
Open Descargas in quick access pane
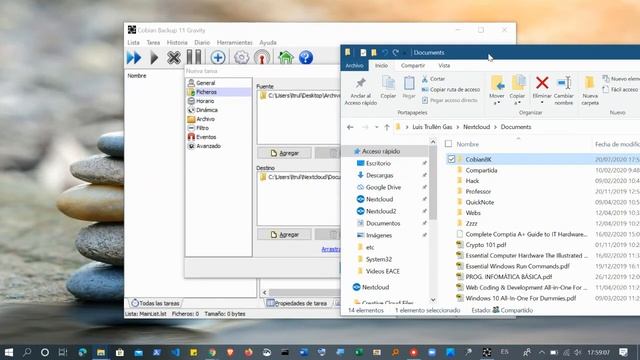point(380,175)
